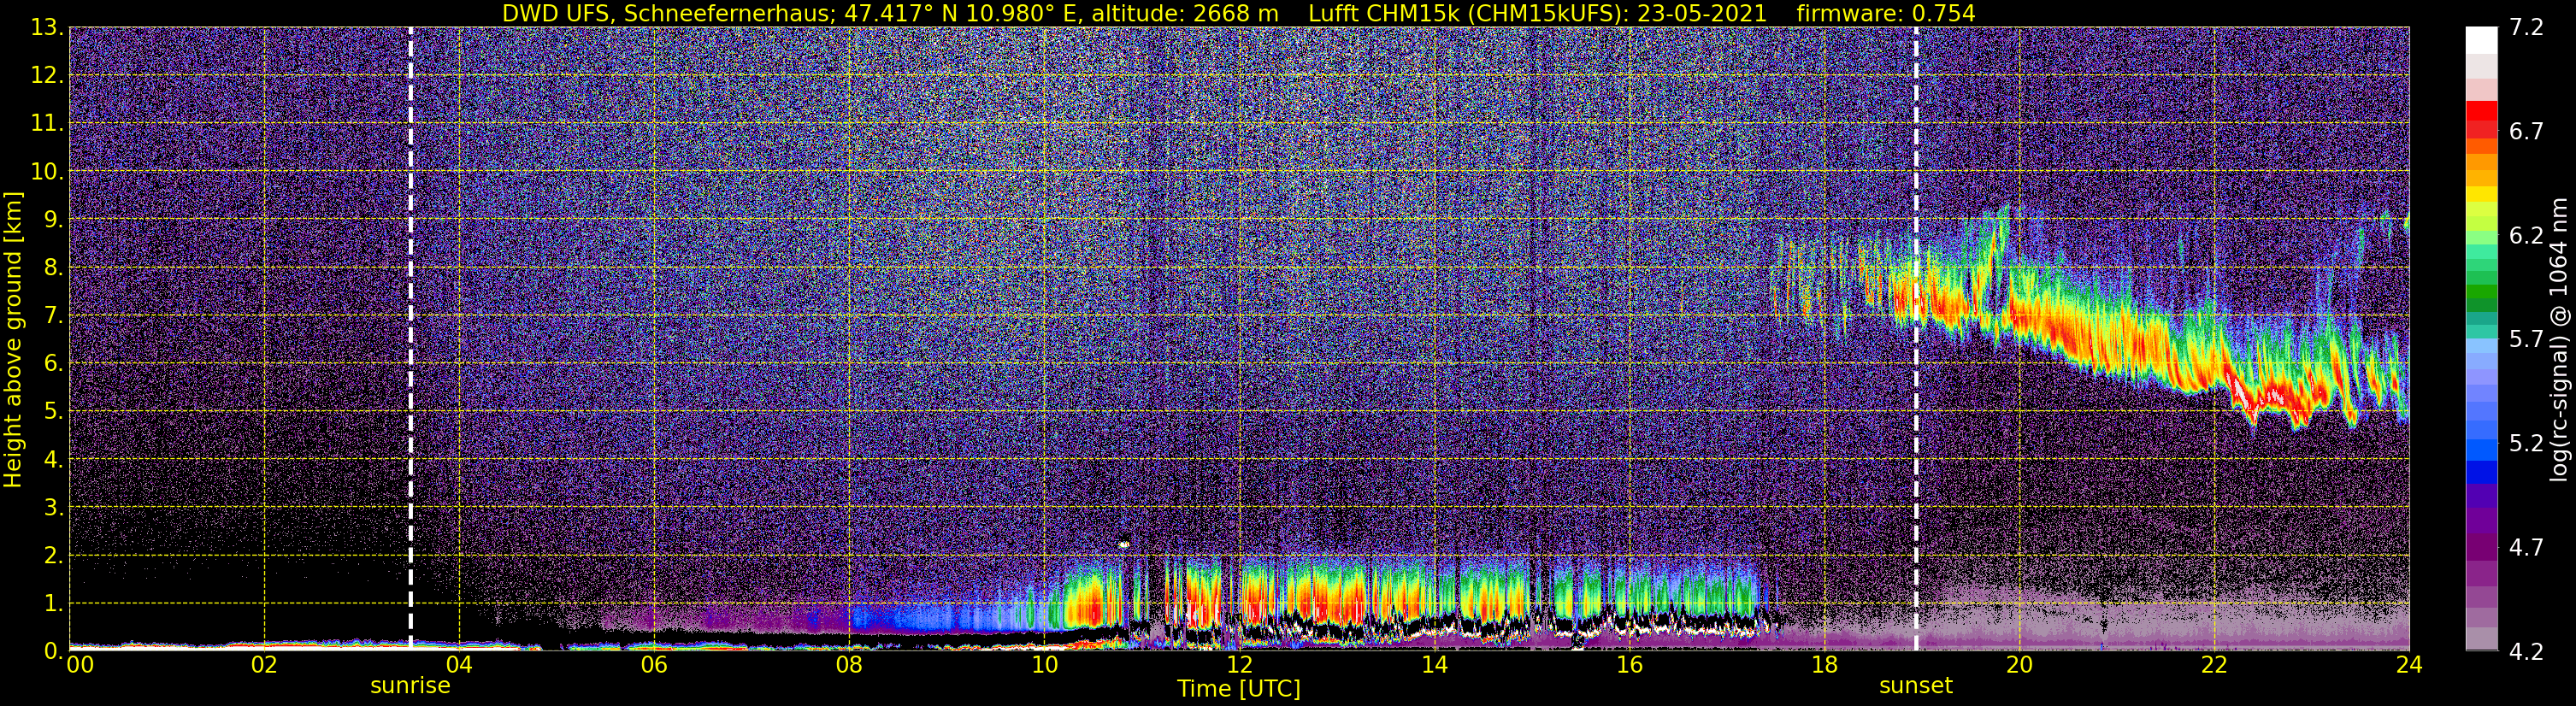Click the time axis tick '08'
The image size is (2576, 706).
pyautogui.click(x=849, y=666)
